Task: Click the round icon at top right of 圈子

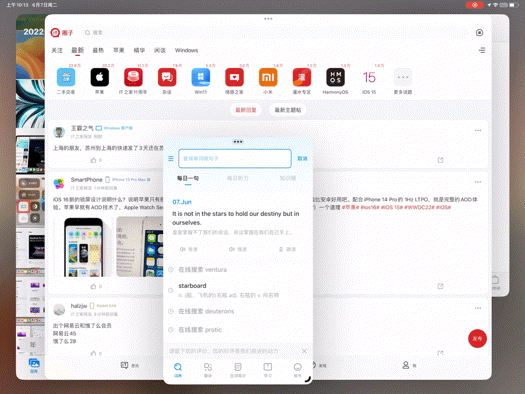Action: click(x=479, y=32)
